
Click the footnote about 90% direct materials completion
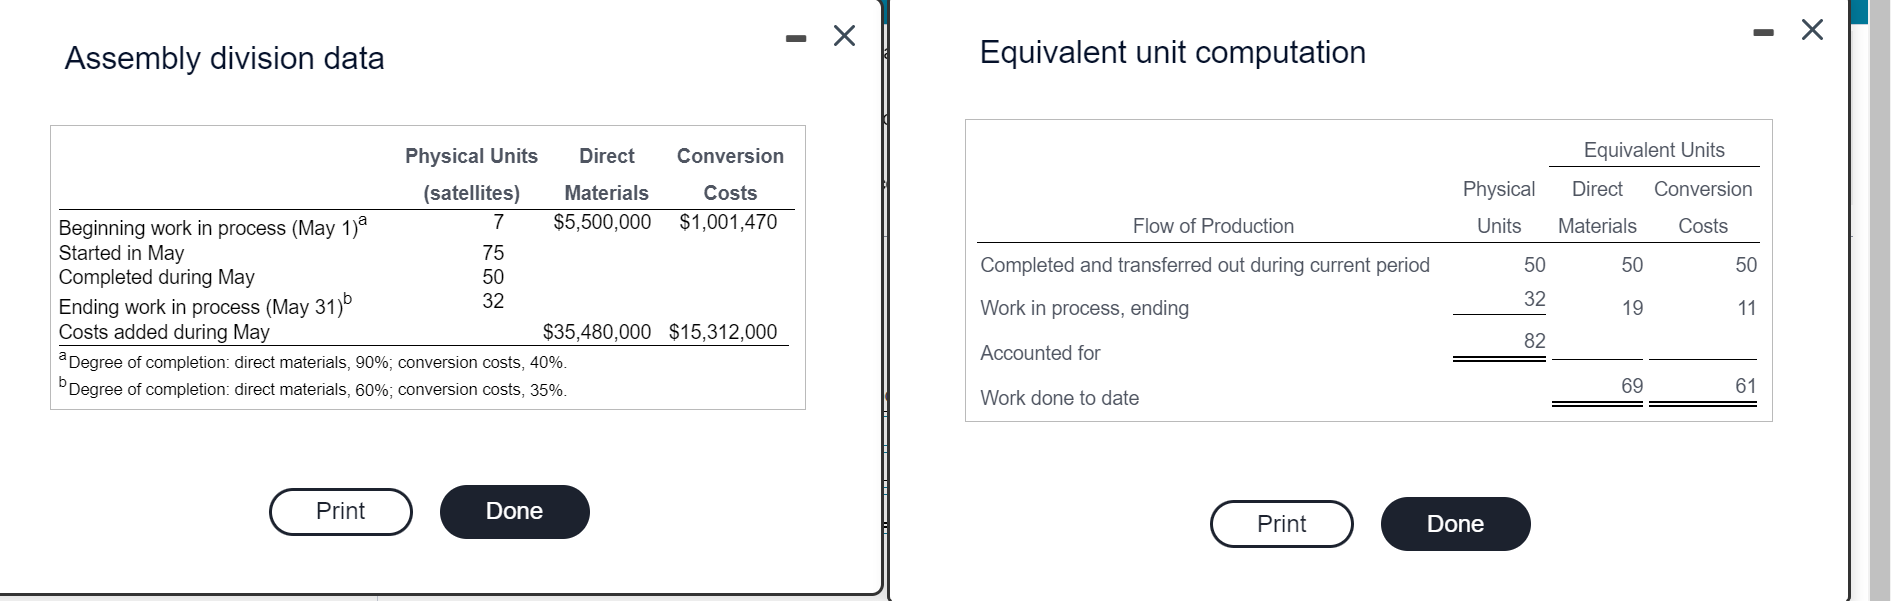click(x=313, y=362)
